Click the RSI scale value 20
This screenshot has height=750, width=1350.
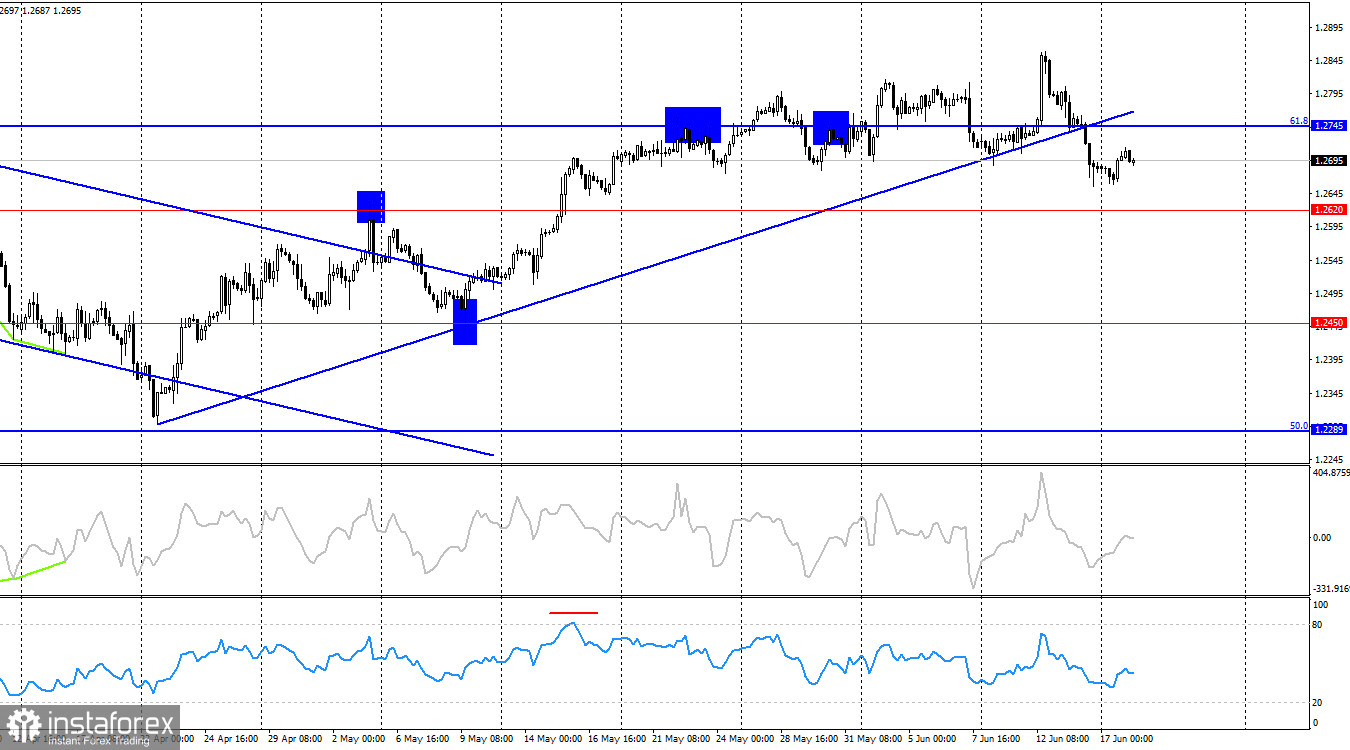1318,703
